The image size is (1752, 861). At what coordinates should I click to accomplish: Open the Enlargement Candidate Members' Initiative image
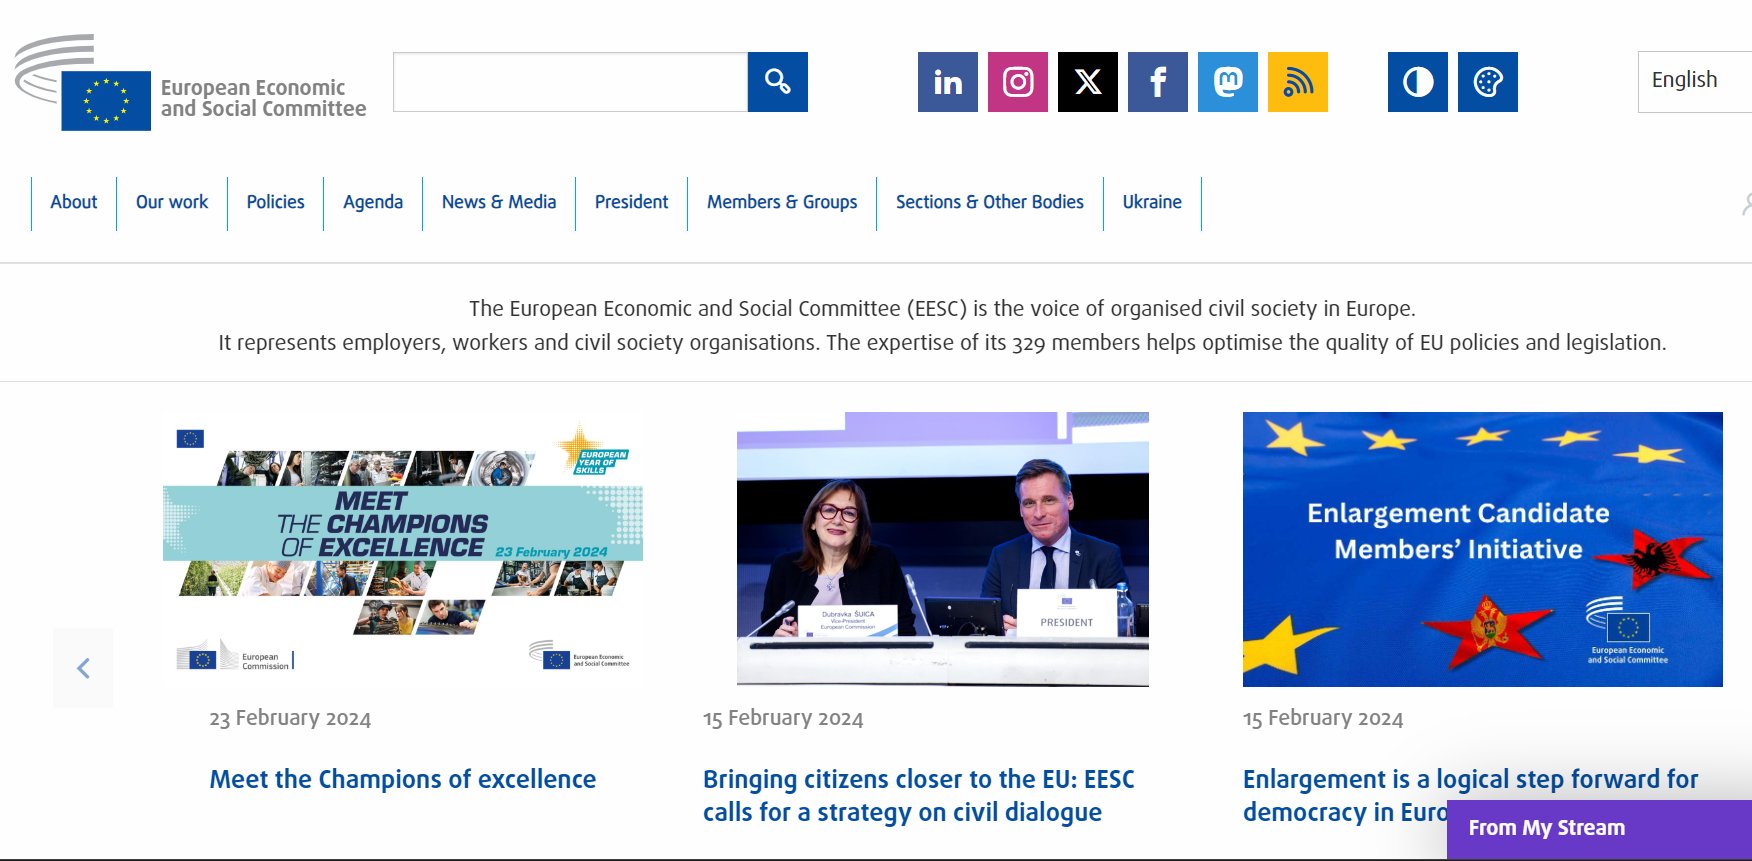1482,549
